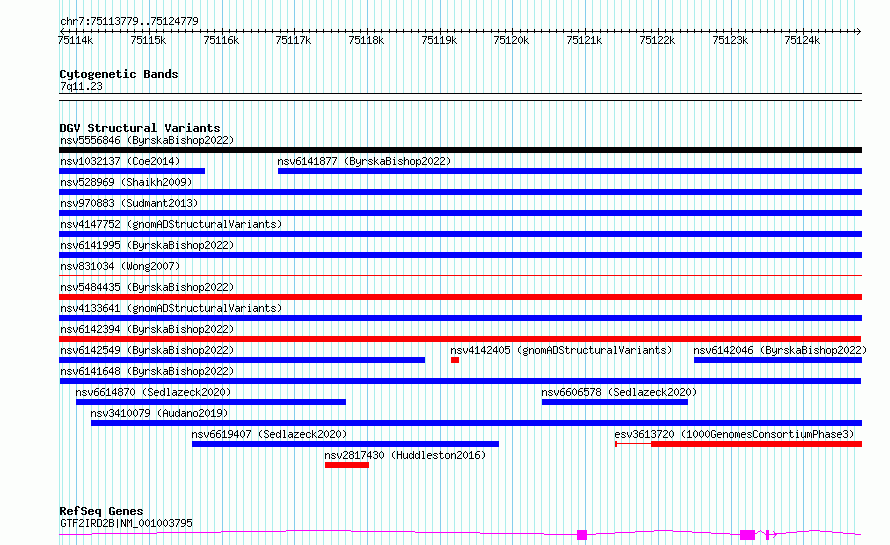Open the nsv6141648 (ByrskaBishop2022) label

point(147,371)
